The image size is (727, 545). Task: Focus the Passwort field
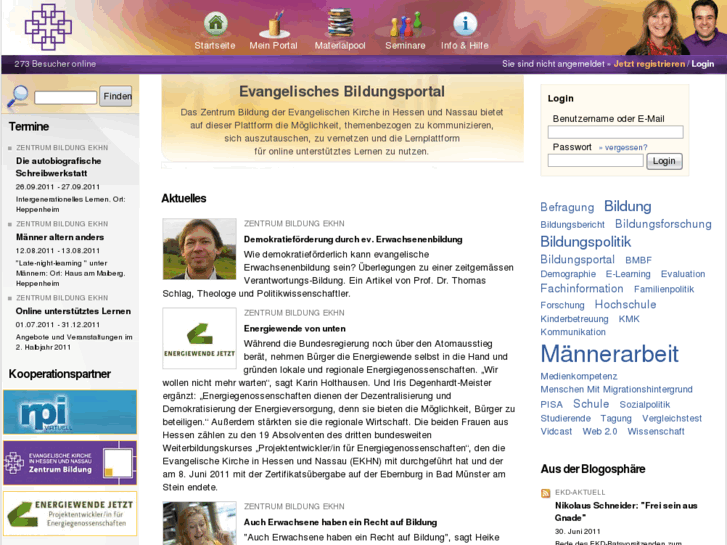tap(595, 160)
